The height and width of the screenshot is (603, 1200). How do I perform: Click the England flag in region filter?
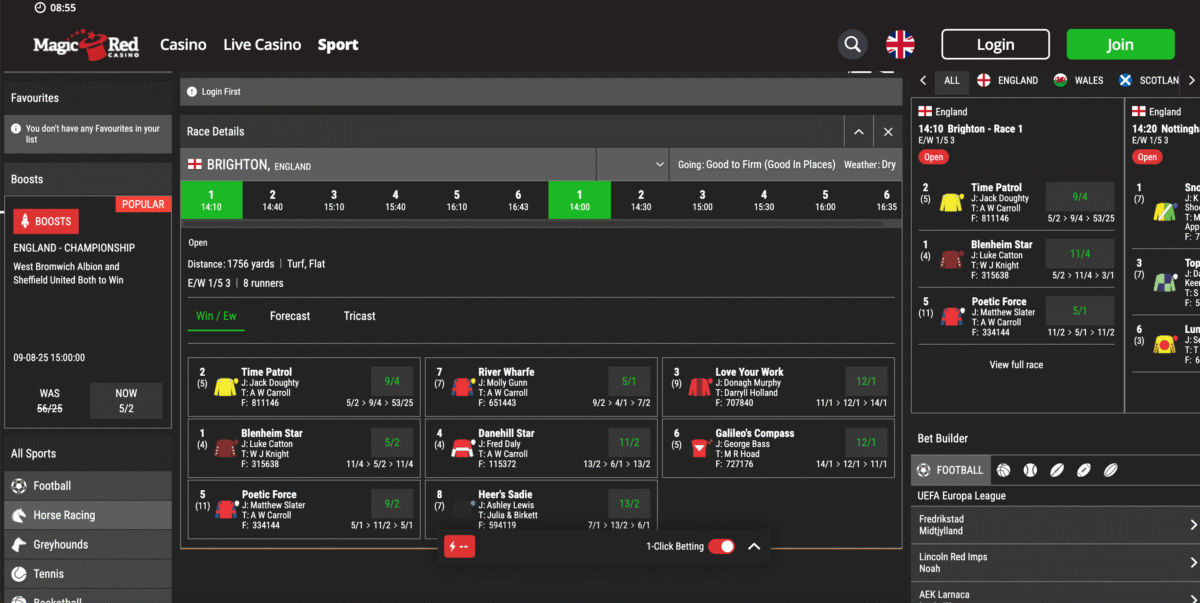pos(984,80)
